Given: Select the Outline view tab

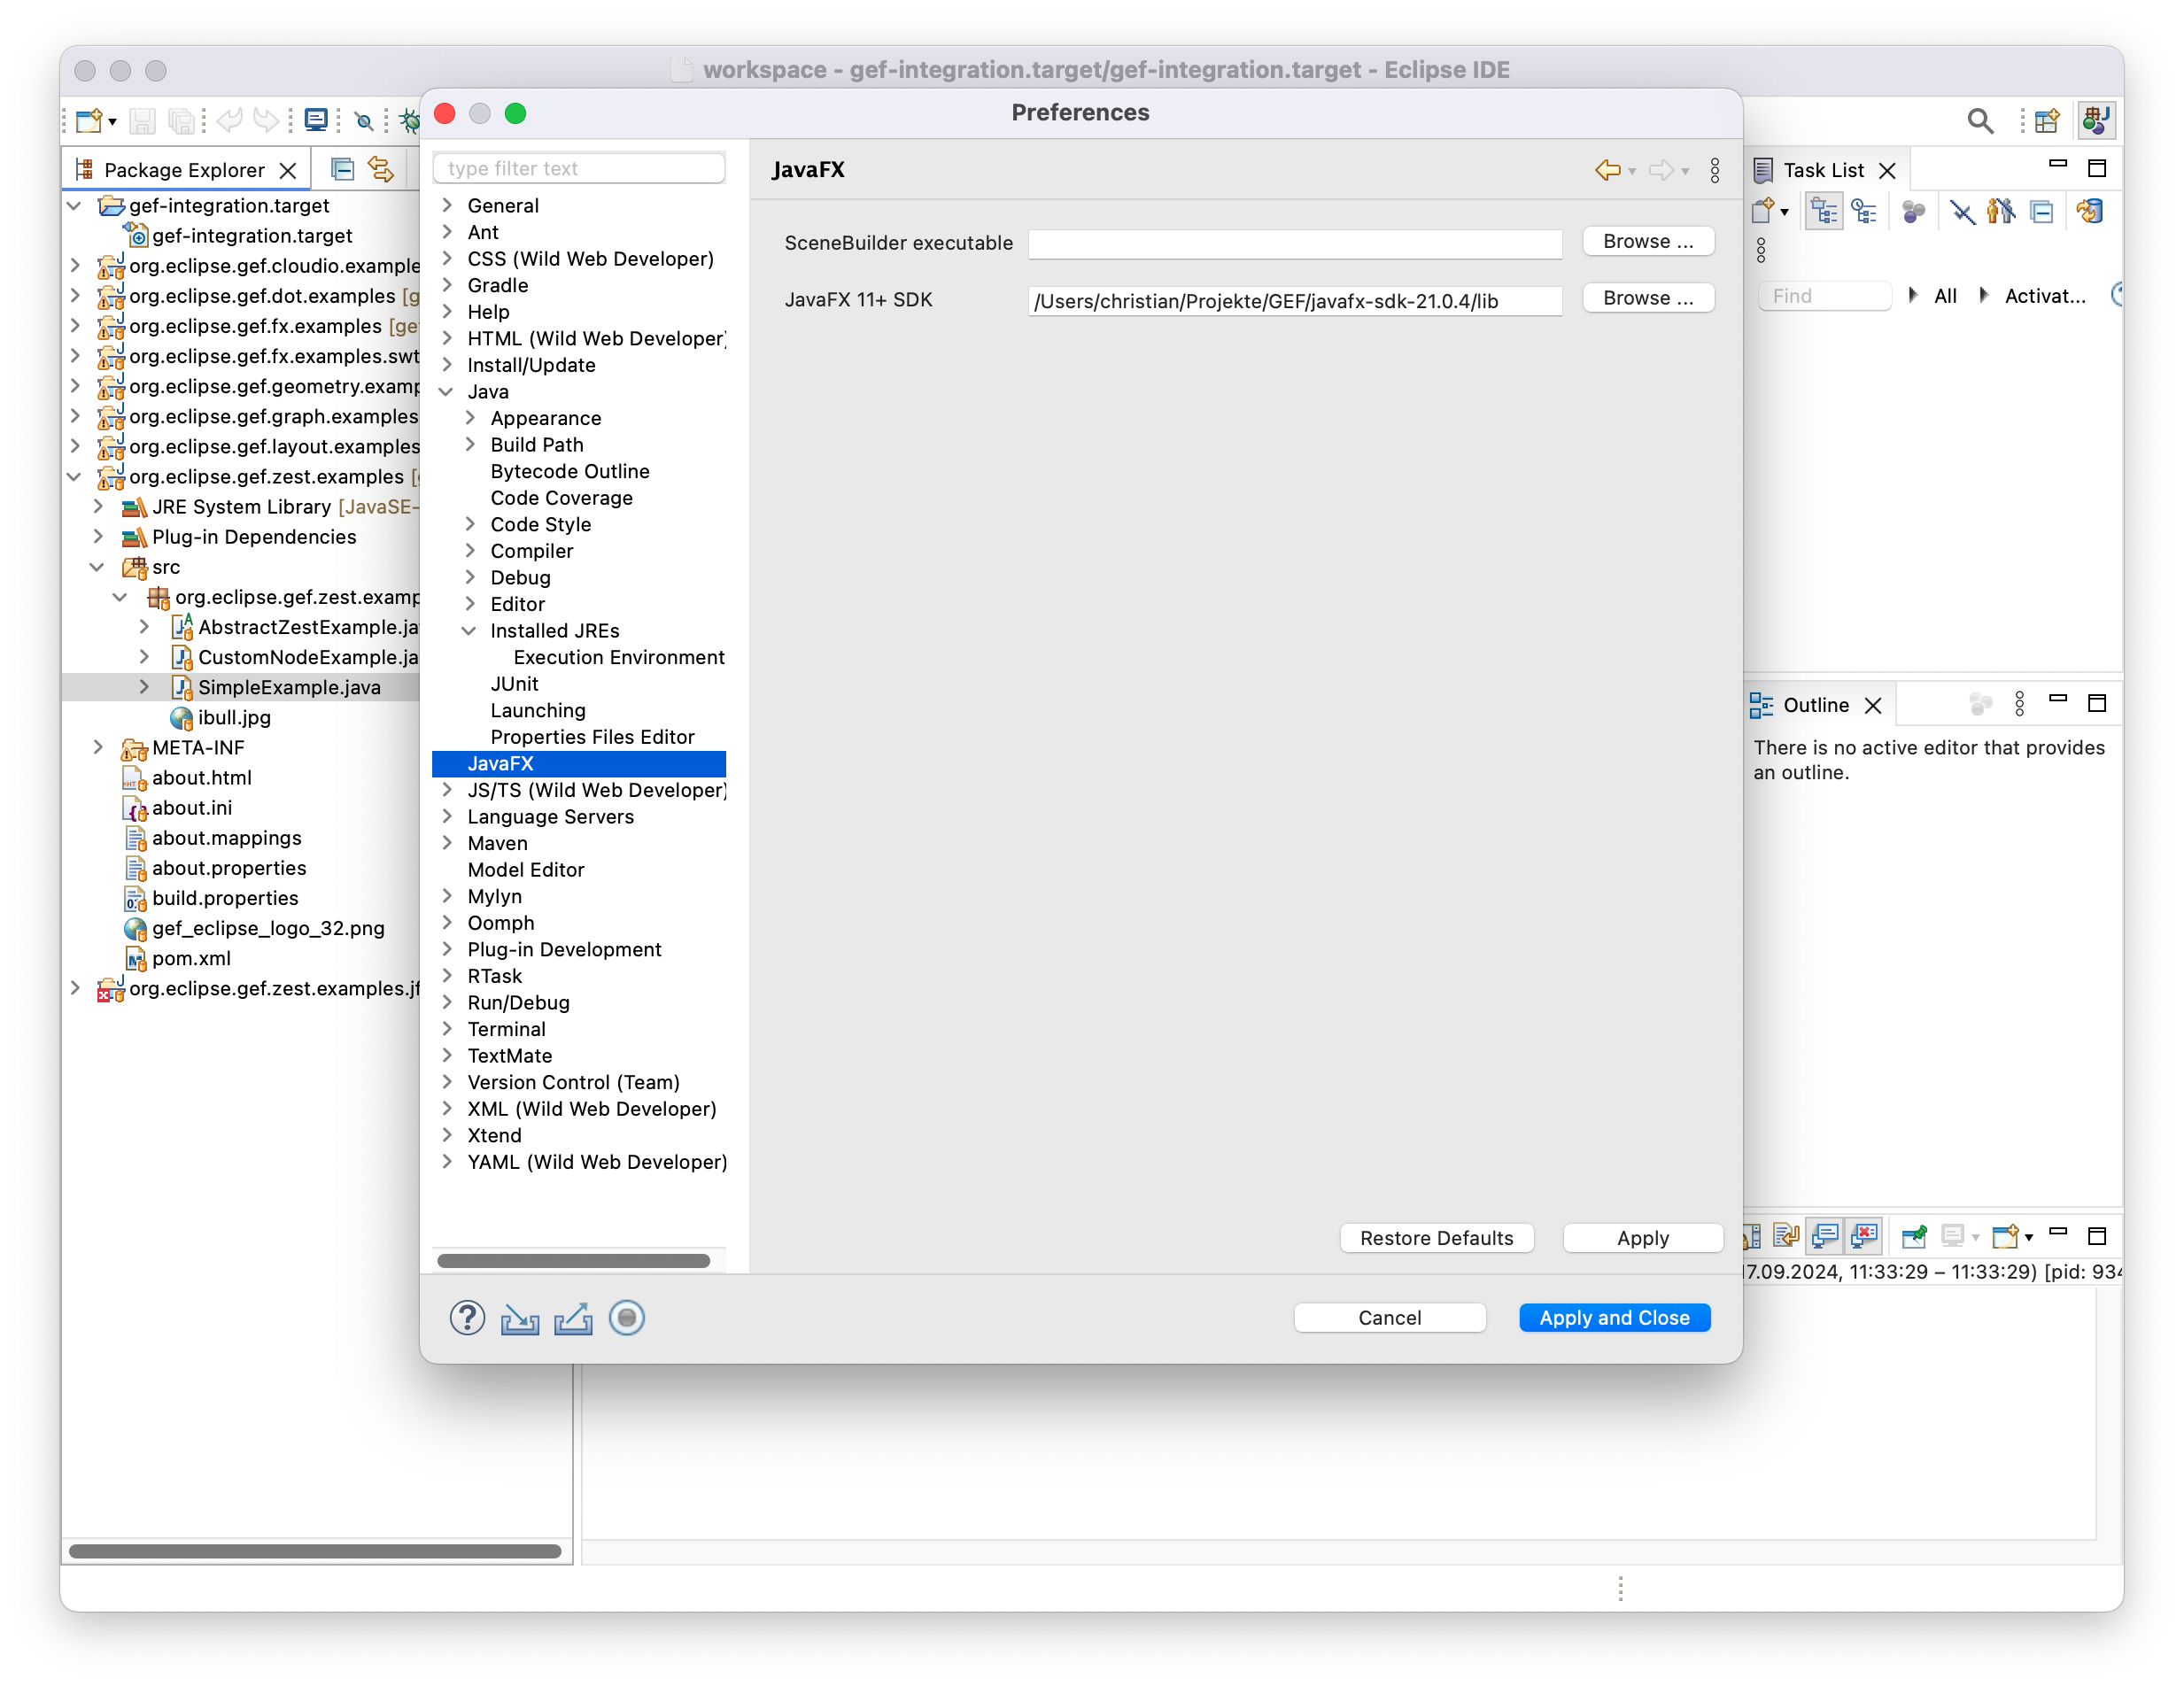Looking at the screenshot, I should pyautogui.click(x=1815, y=705).
